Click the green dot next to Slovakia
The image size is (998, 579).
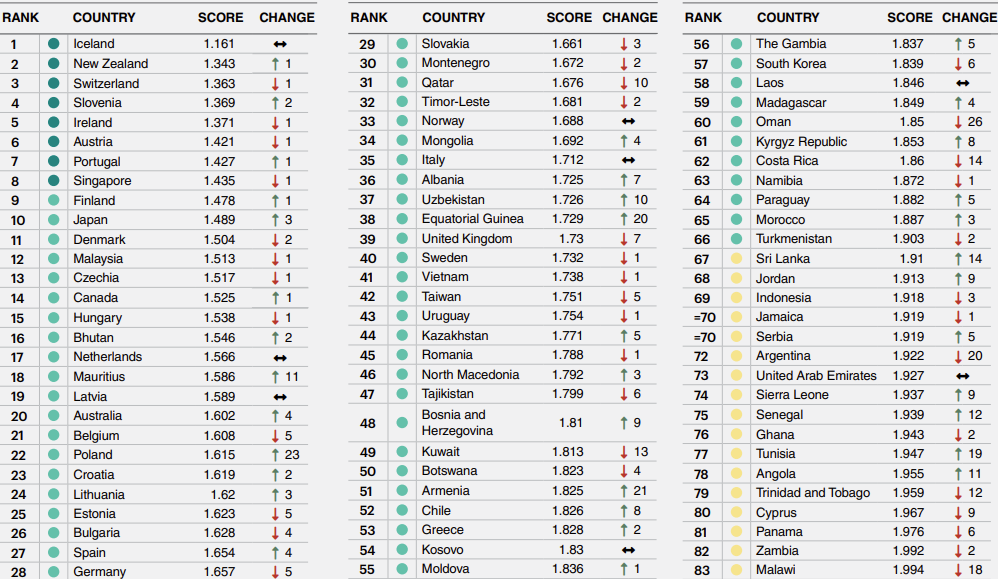click(x=402, y=44)
